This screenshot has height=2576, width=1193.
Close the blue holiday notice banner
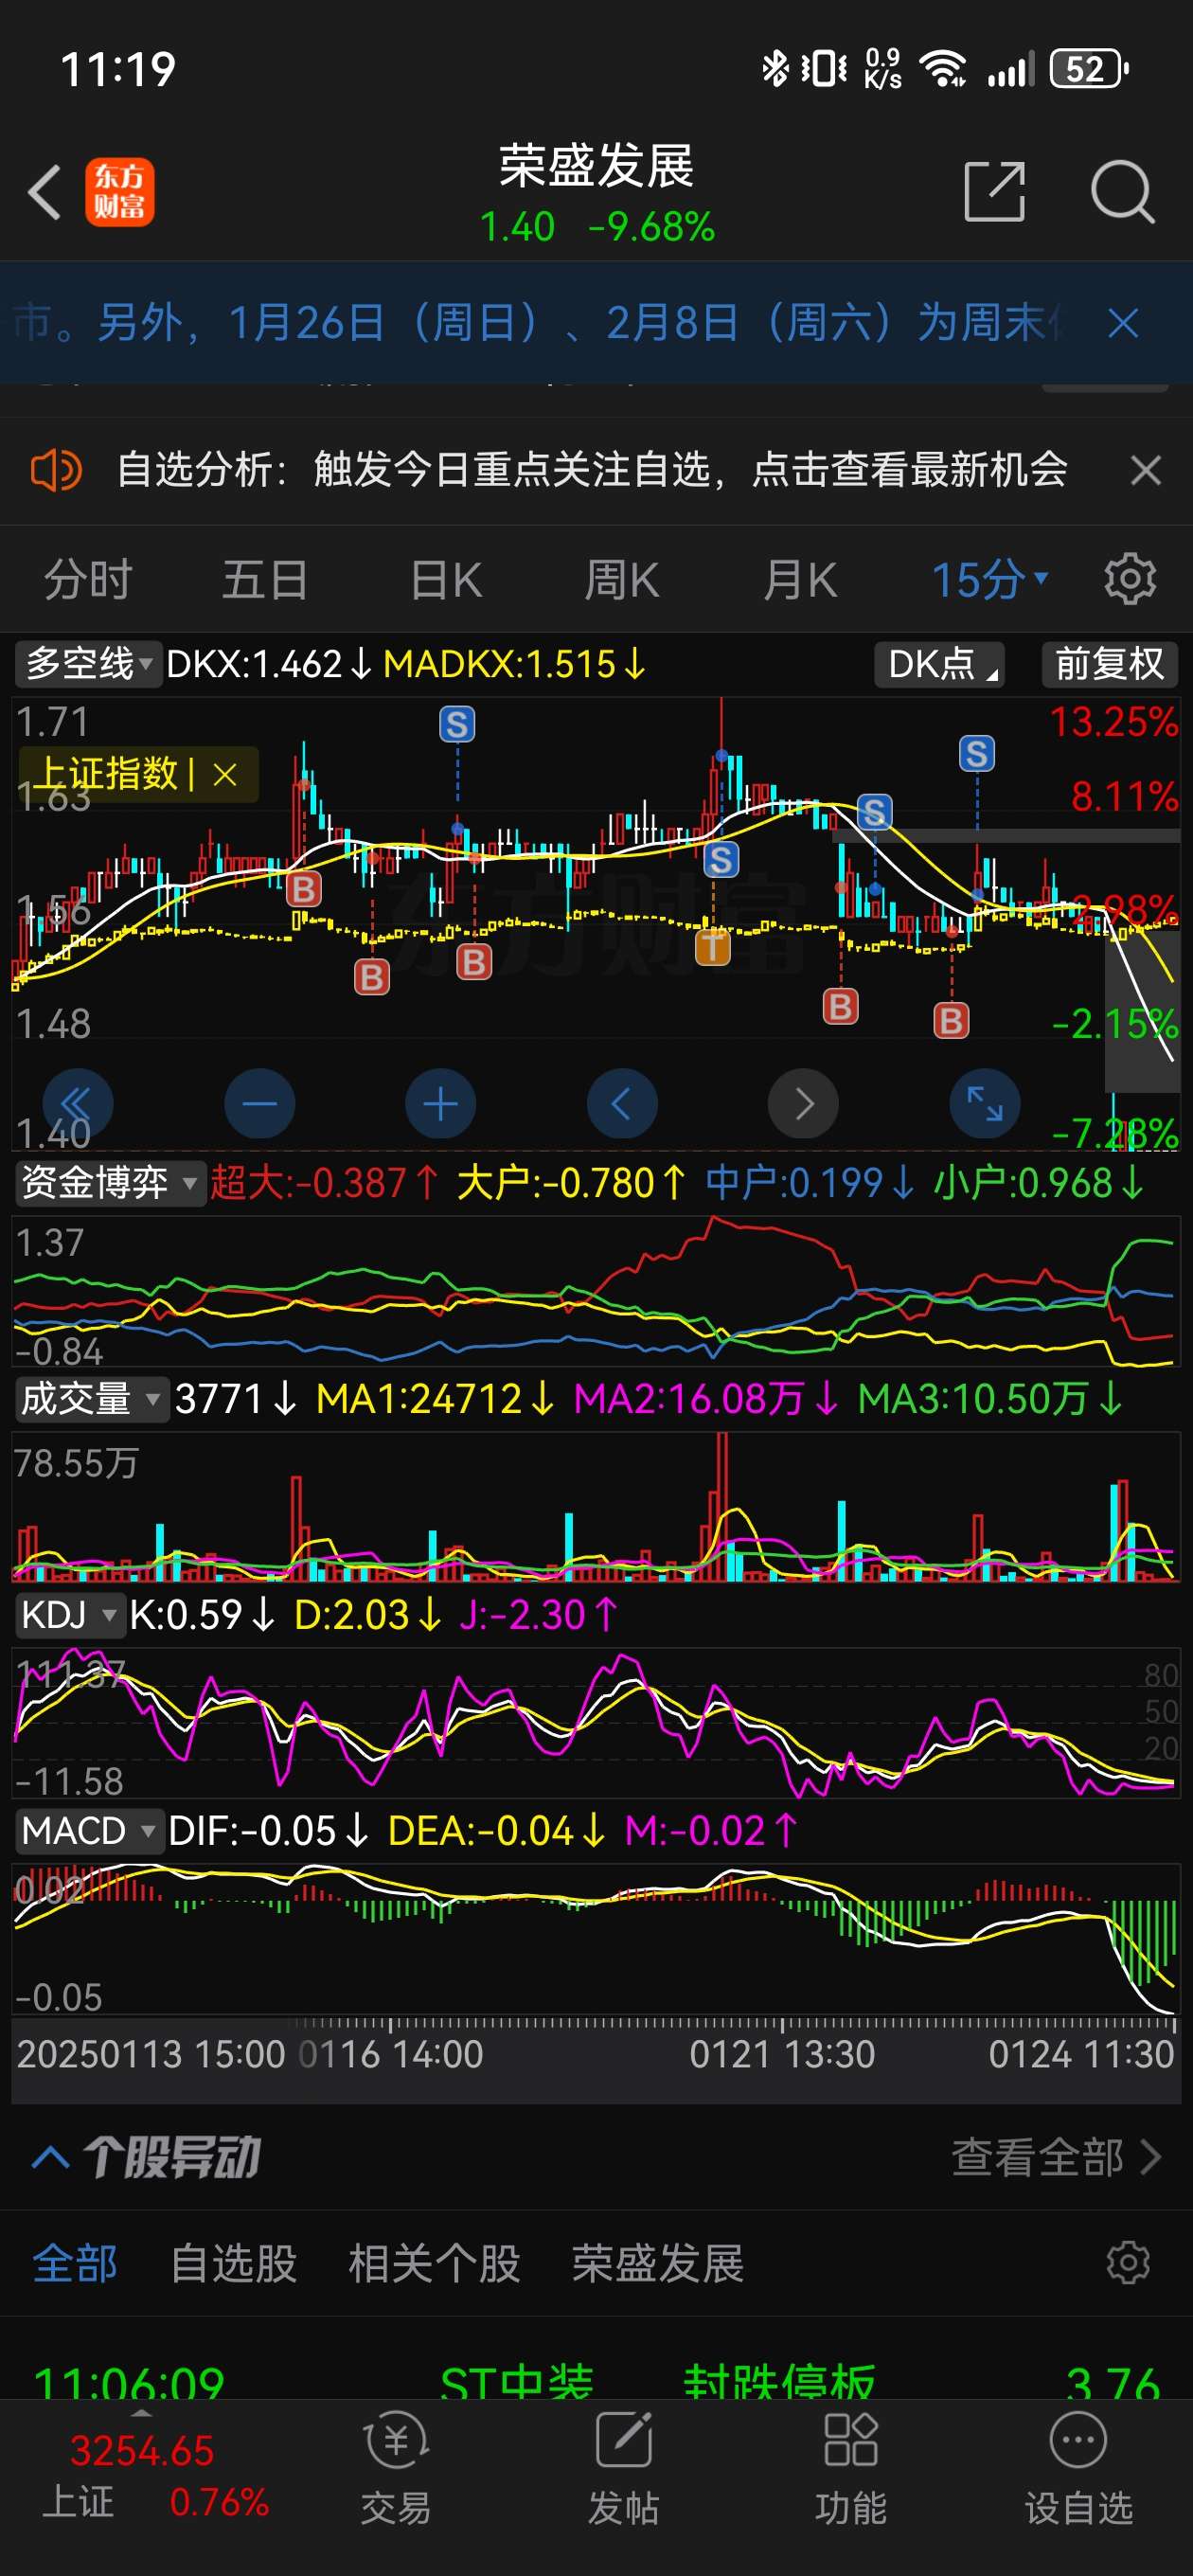[x=1123, y=323]
